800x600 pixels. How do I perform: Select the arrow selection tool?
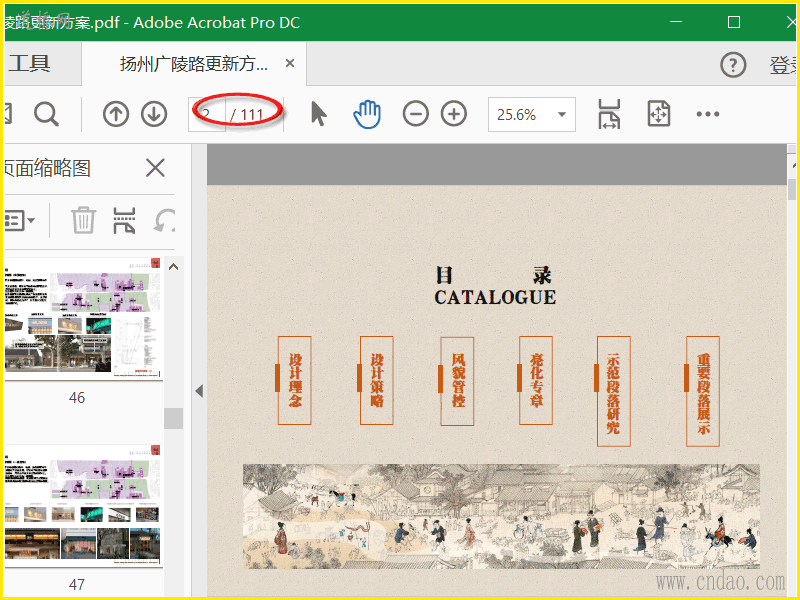[318, 113]
